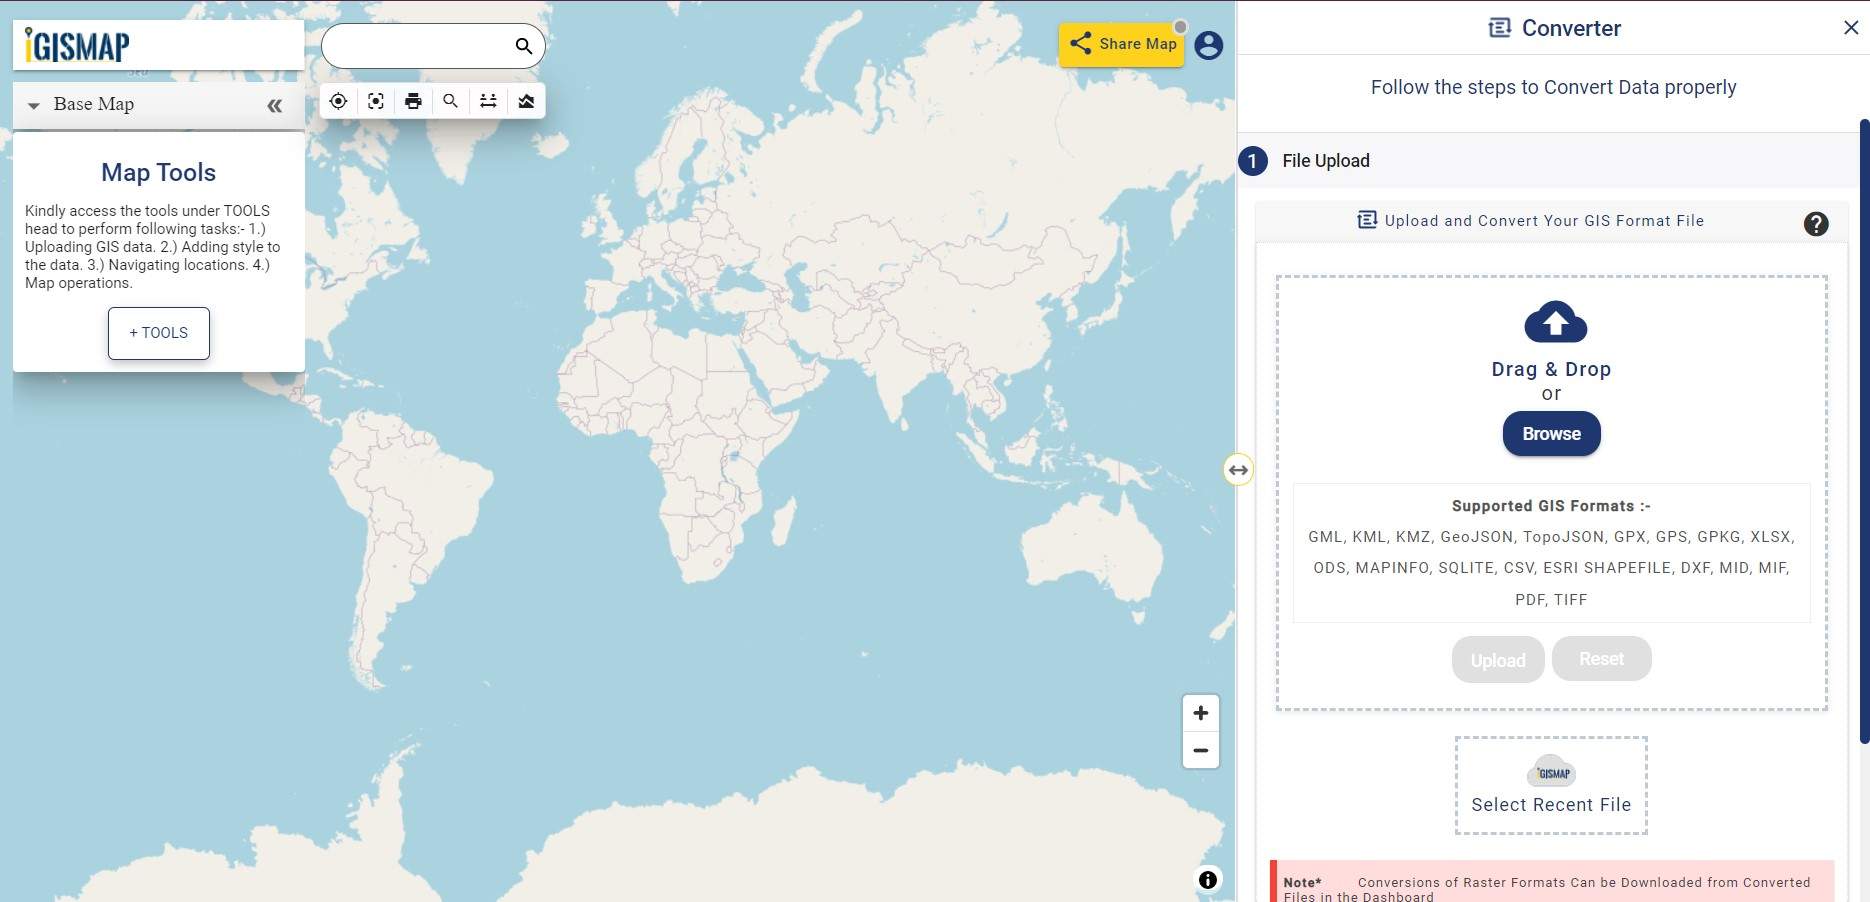This screenshot has height=902, width=1870.
Task: Open the Share Map option
Action: click(x=1121, y=44)
